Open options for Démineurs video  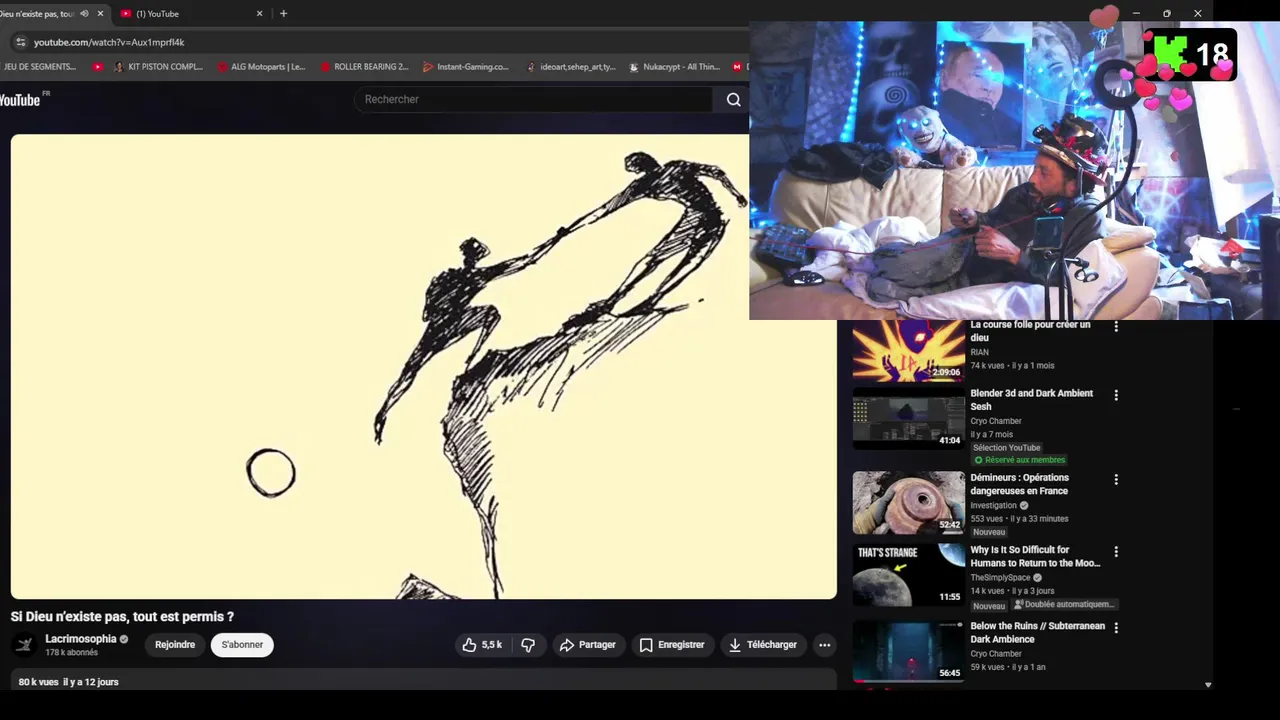(x=1116, y=479)
